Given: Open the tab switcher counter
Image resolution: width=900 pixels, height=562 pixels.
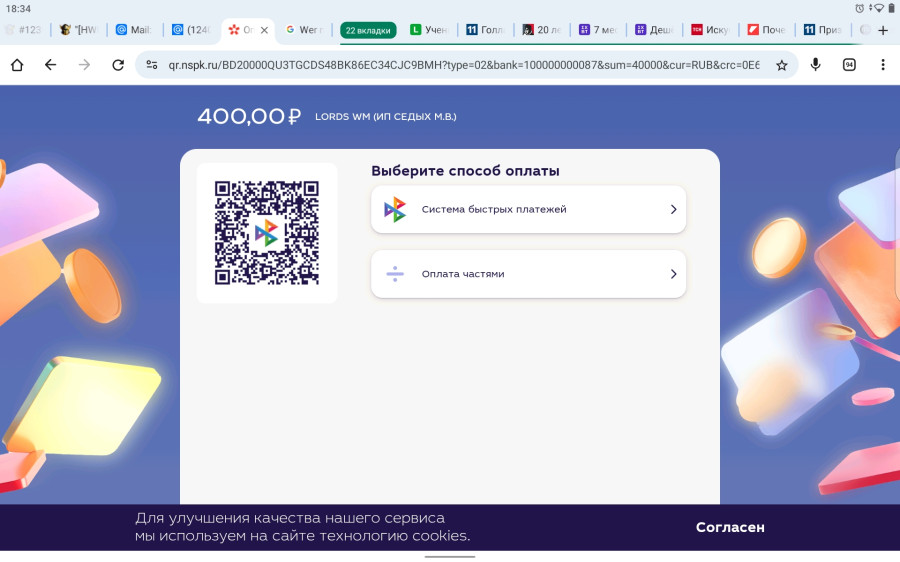Looking at the screenshot, I should 849,65.
